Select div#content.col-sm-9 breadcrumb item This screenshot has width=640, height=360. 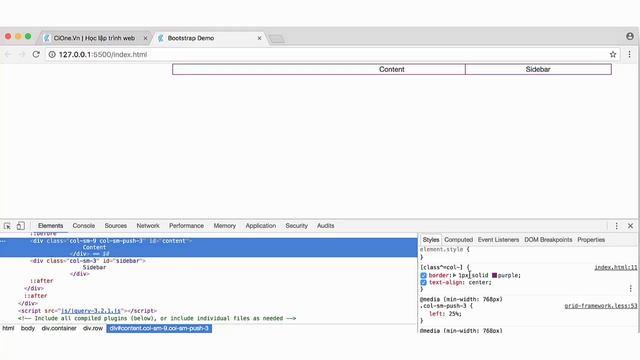pos(159,328)
